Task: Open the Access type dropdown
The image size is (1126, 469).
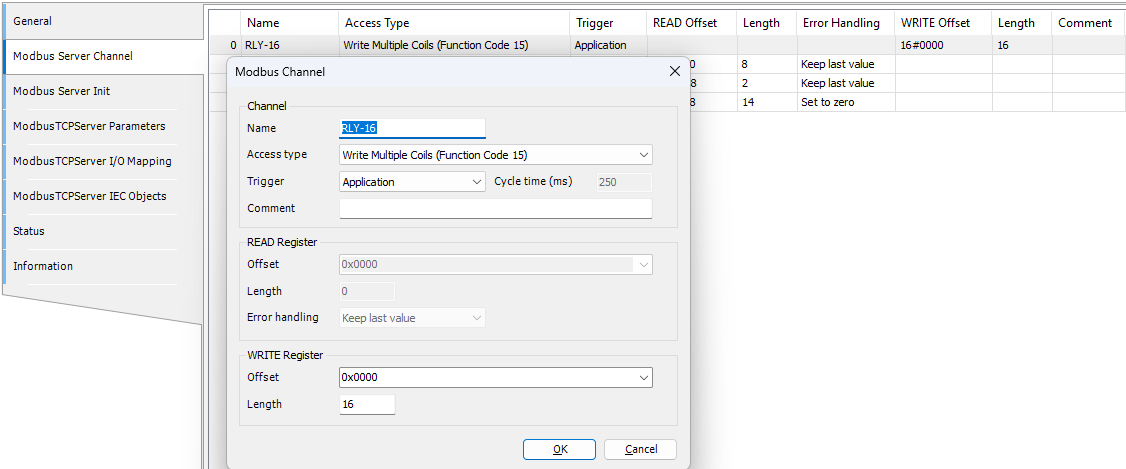Action: coord(495,154)
